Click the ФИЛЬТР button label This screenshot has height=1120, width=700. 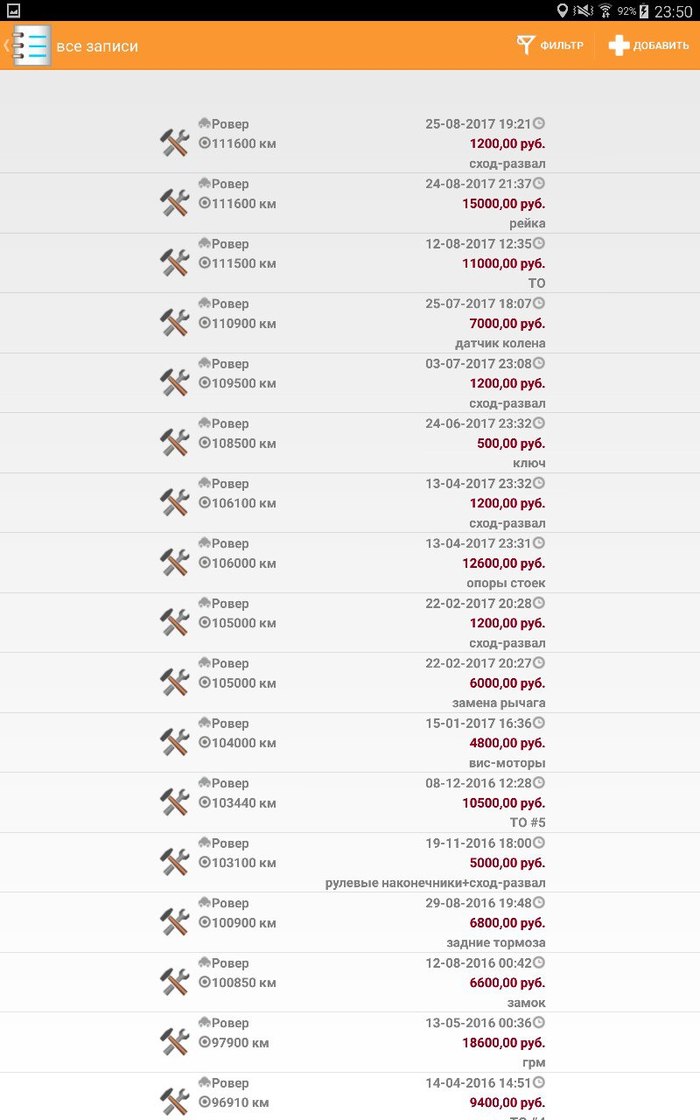(561, 46)
